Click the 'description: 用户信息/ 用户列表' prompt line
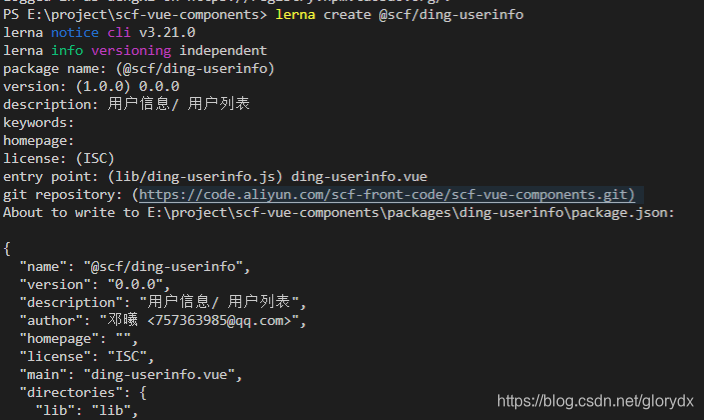The height and width of the screenshot is (420, 704). pos(126,104)
